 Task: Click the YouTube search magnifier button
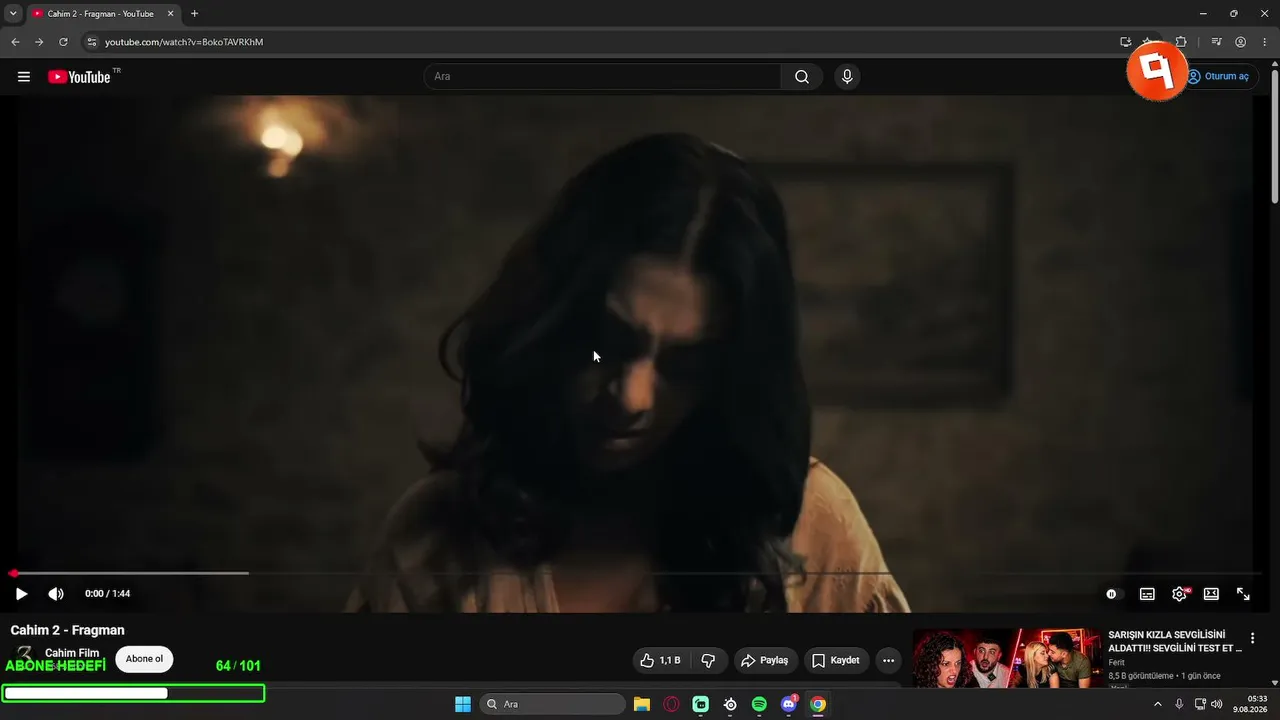(x=802, y=77)
